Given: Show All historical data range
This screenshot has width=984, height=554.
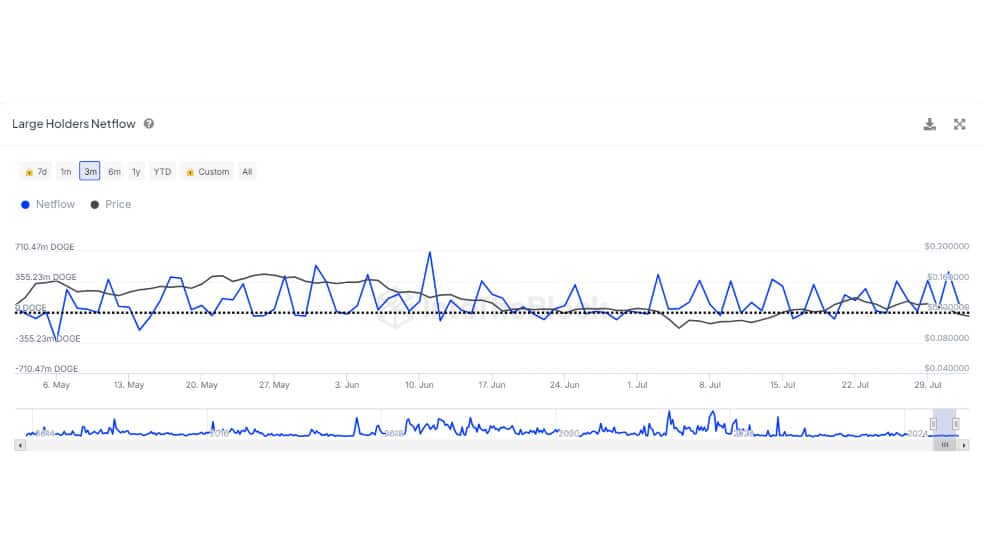Looking at the screenshot, I should click(x=247, y=172).
